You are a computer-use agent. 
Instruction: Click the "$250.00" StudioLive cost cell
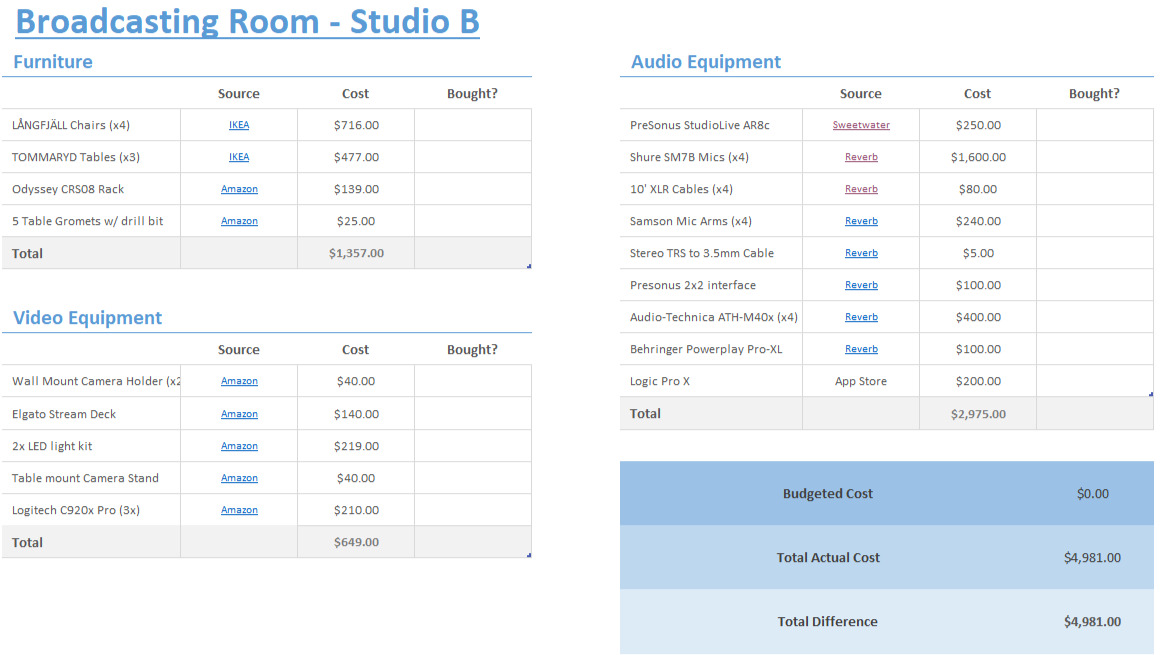(x=978, y=125)
